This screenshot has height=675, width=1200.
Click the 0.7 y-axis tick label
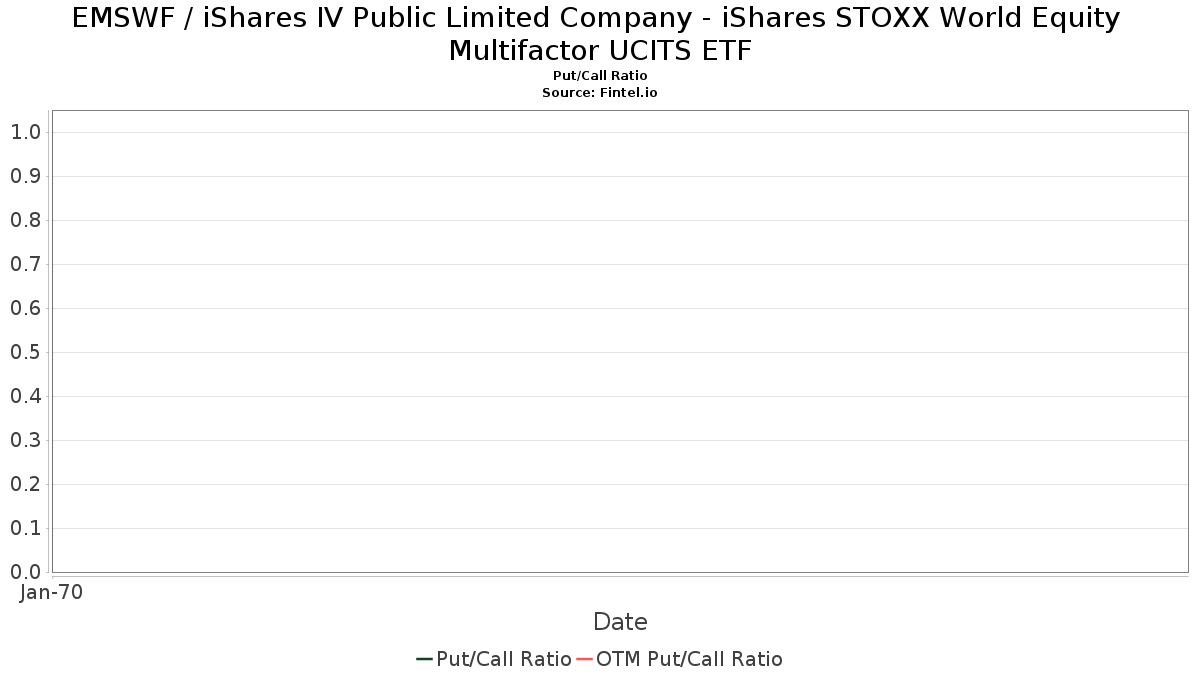pyautogui.click(x=26, y=264)
